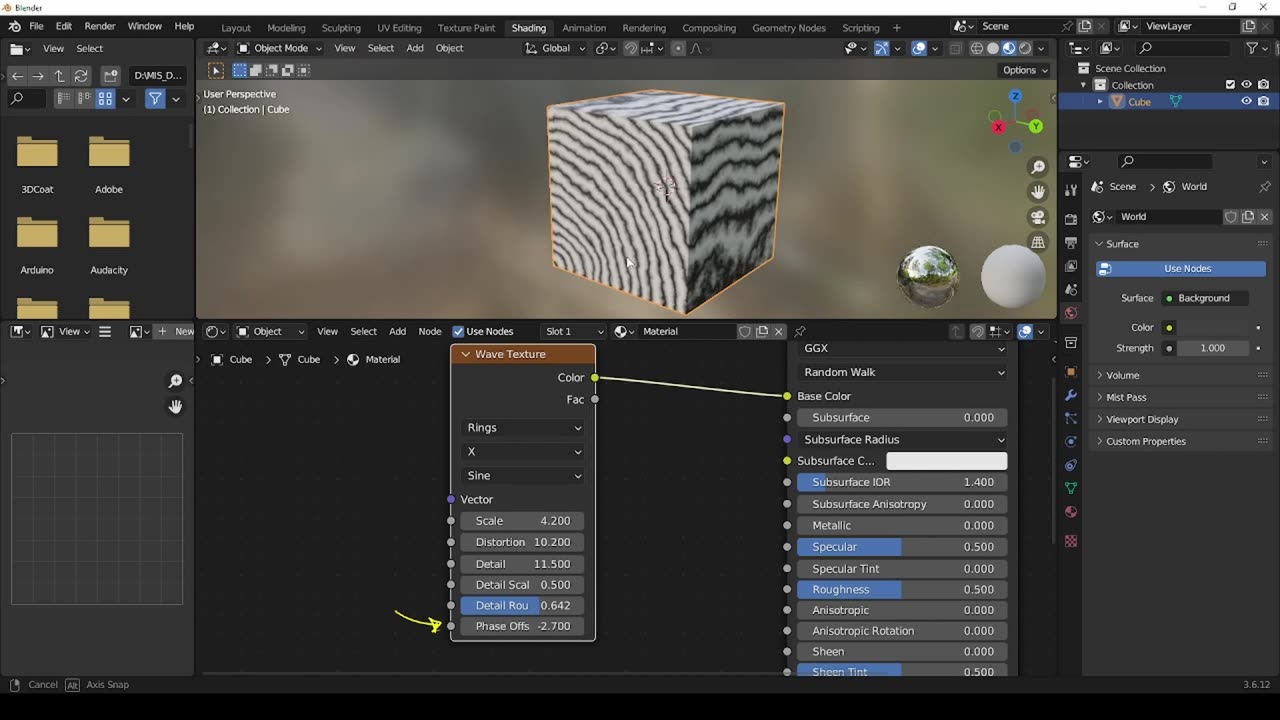
Task: Adjust the Detail Roughness 0.642 slider
Action: click(x=523, y=605)
